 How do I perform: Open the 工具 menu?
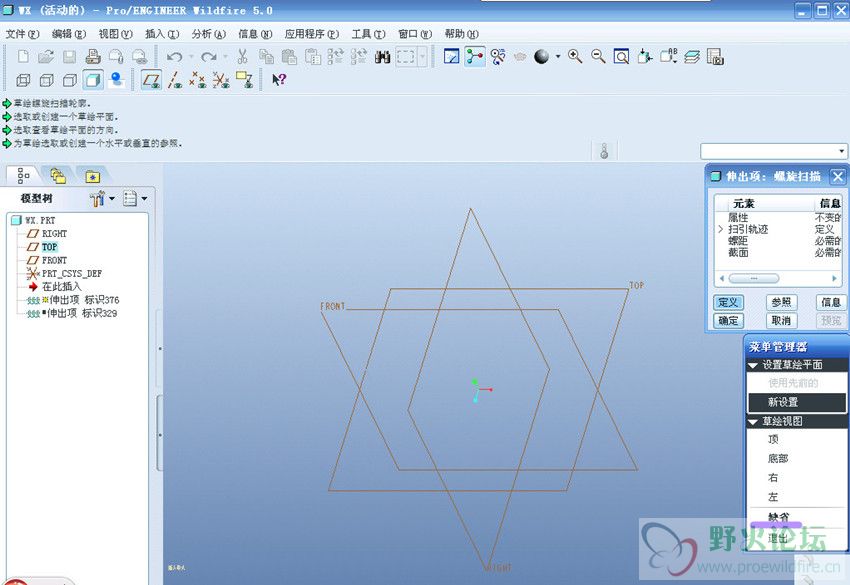pyautogui.click(x=369, y=34)
